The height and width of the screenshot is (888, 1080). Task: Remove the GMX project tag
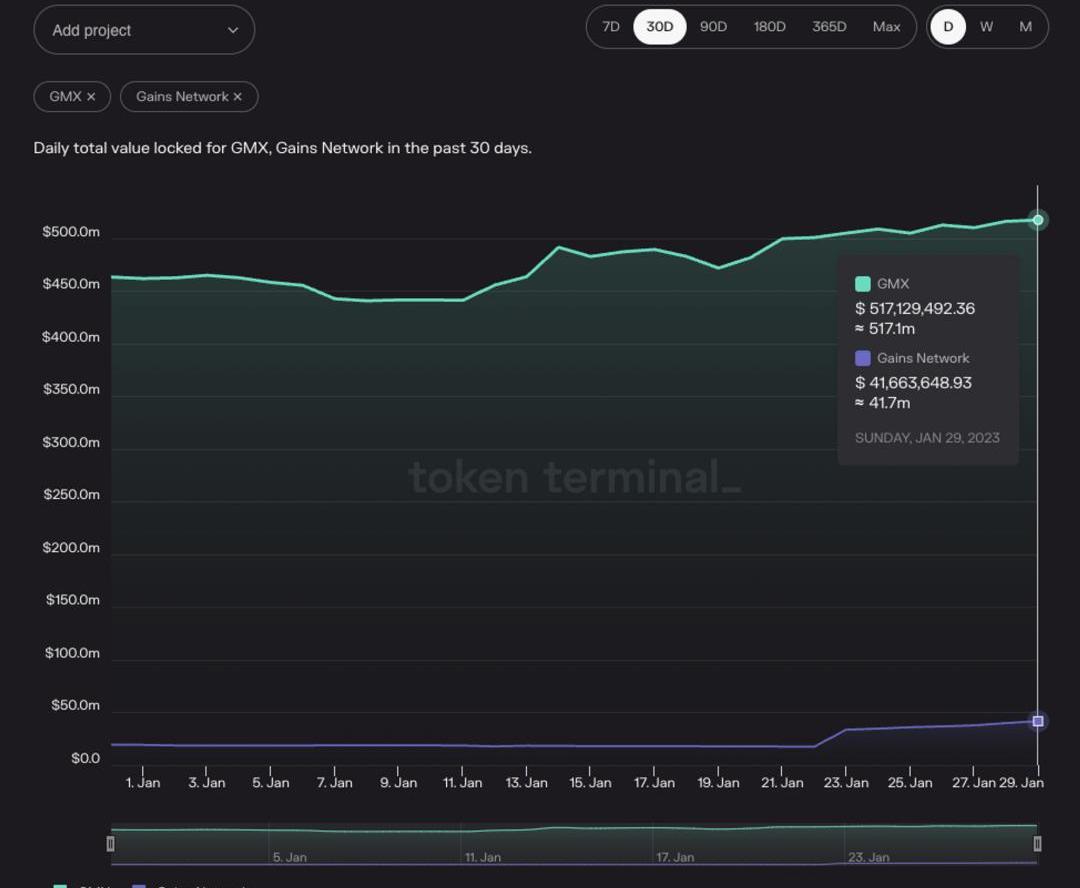click(x=91, y=97)
